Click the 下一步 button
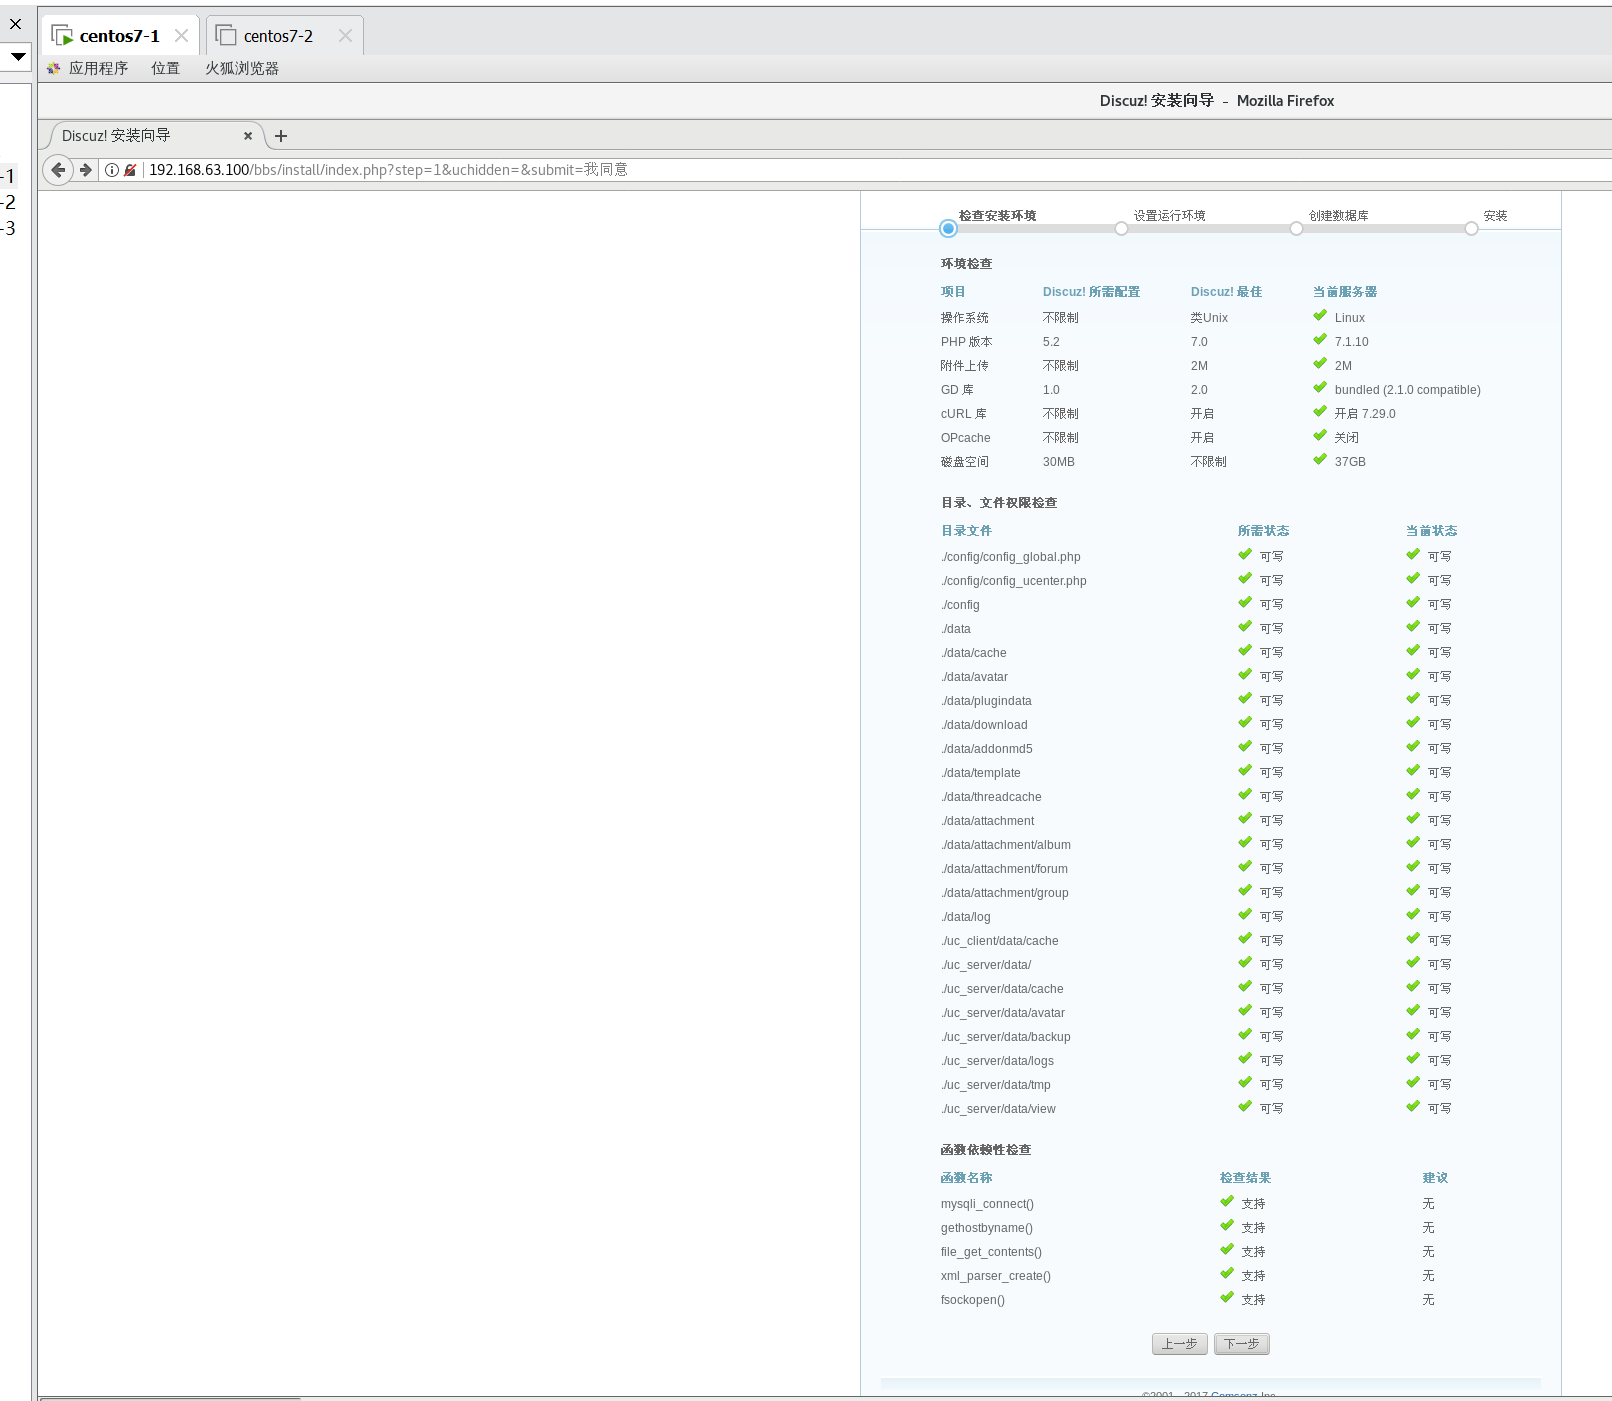The height and width of the screenshot is (1401, 1612). pos(1242,1344)
